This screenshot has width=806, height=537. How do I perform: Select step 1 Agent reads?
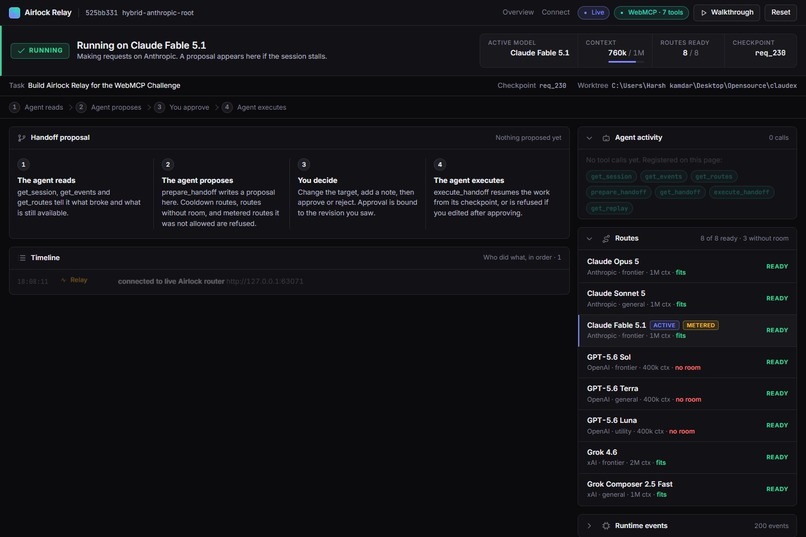(x=36, y=107)
